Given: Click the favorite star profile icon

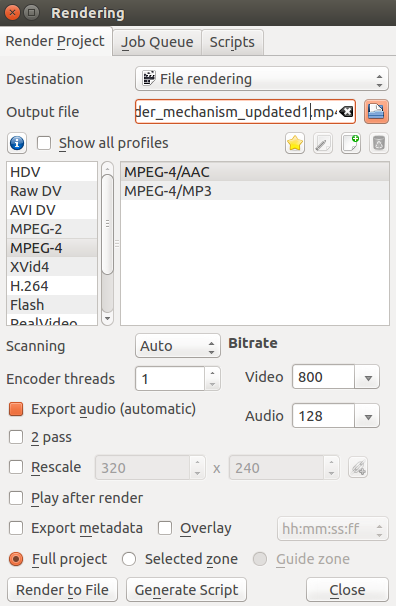Looking at the screenshot, I should (x=295, y=143).
